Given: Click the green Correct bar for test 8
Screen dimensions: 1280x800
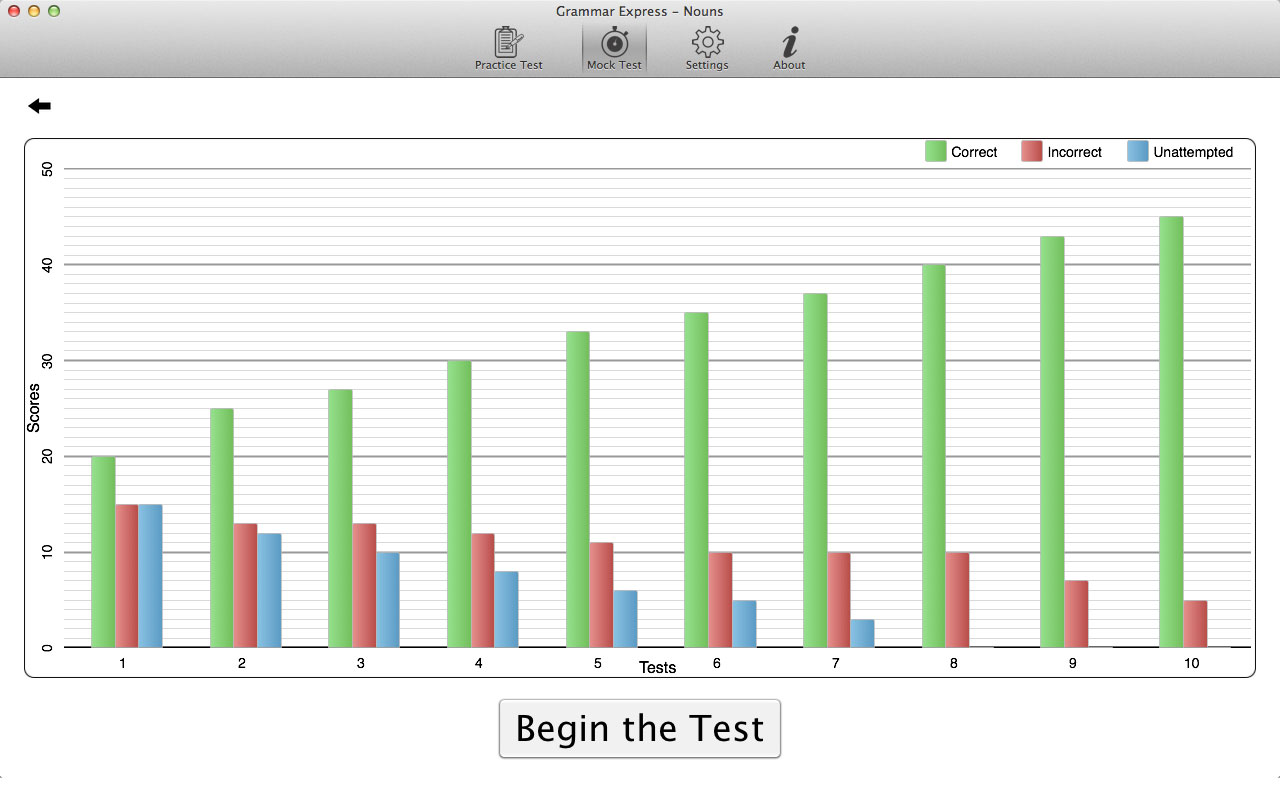Looking at the screenshot, I should [x=933, y=456].
